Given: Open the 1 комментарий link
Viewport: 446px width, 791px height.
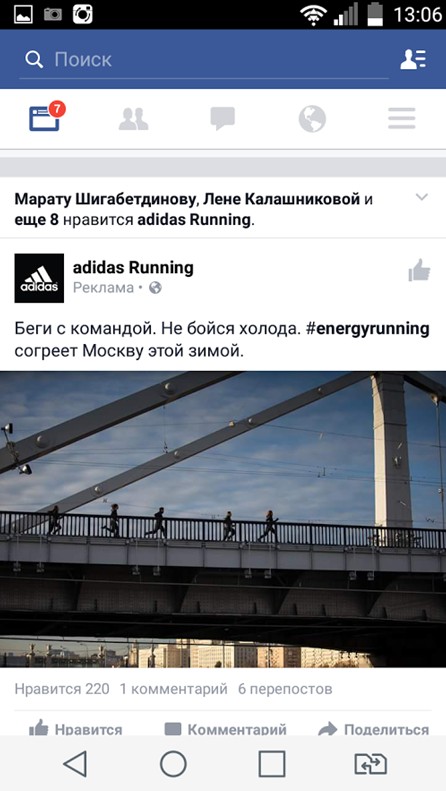Looking at the screenshot, I should tap(174, 689).
